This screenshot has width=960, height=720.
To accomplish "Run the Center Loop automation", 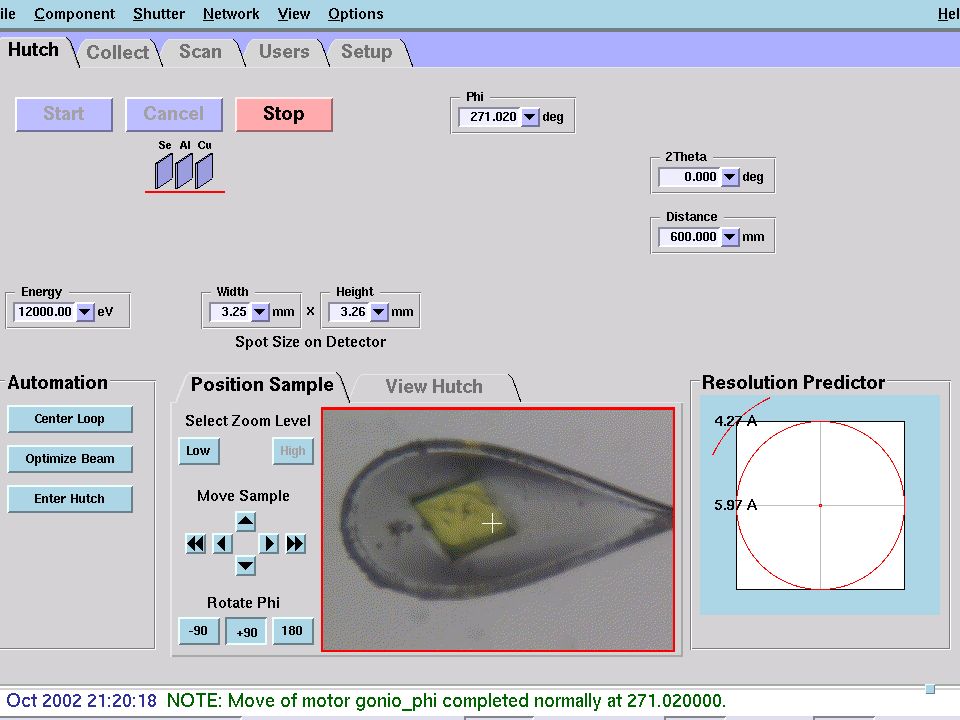I will click(x=70, y=419).
